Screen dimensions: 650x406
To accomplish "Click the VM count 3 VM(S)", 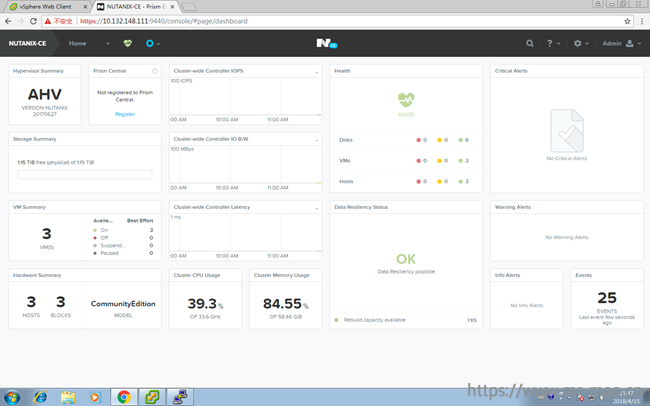I will [x=46, y=238].
